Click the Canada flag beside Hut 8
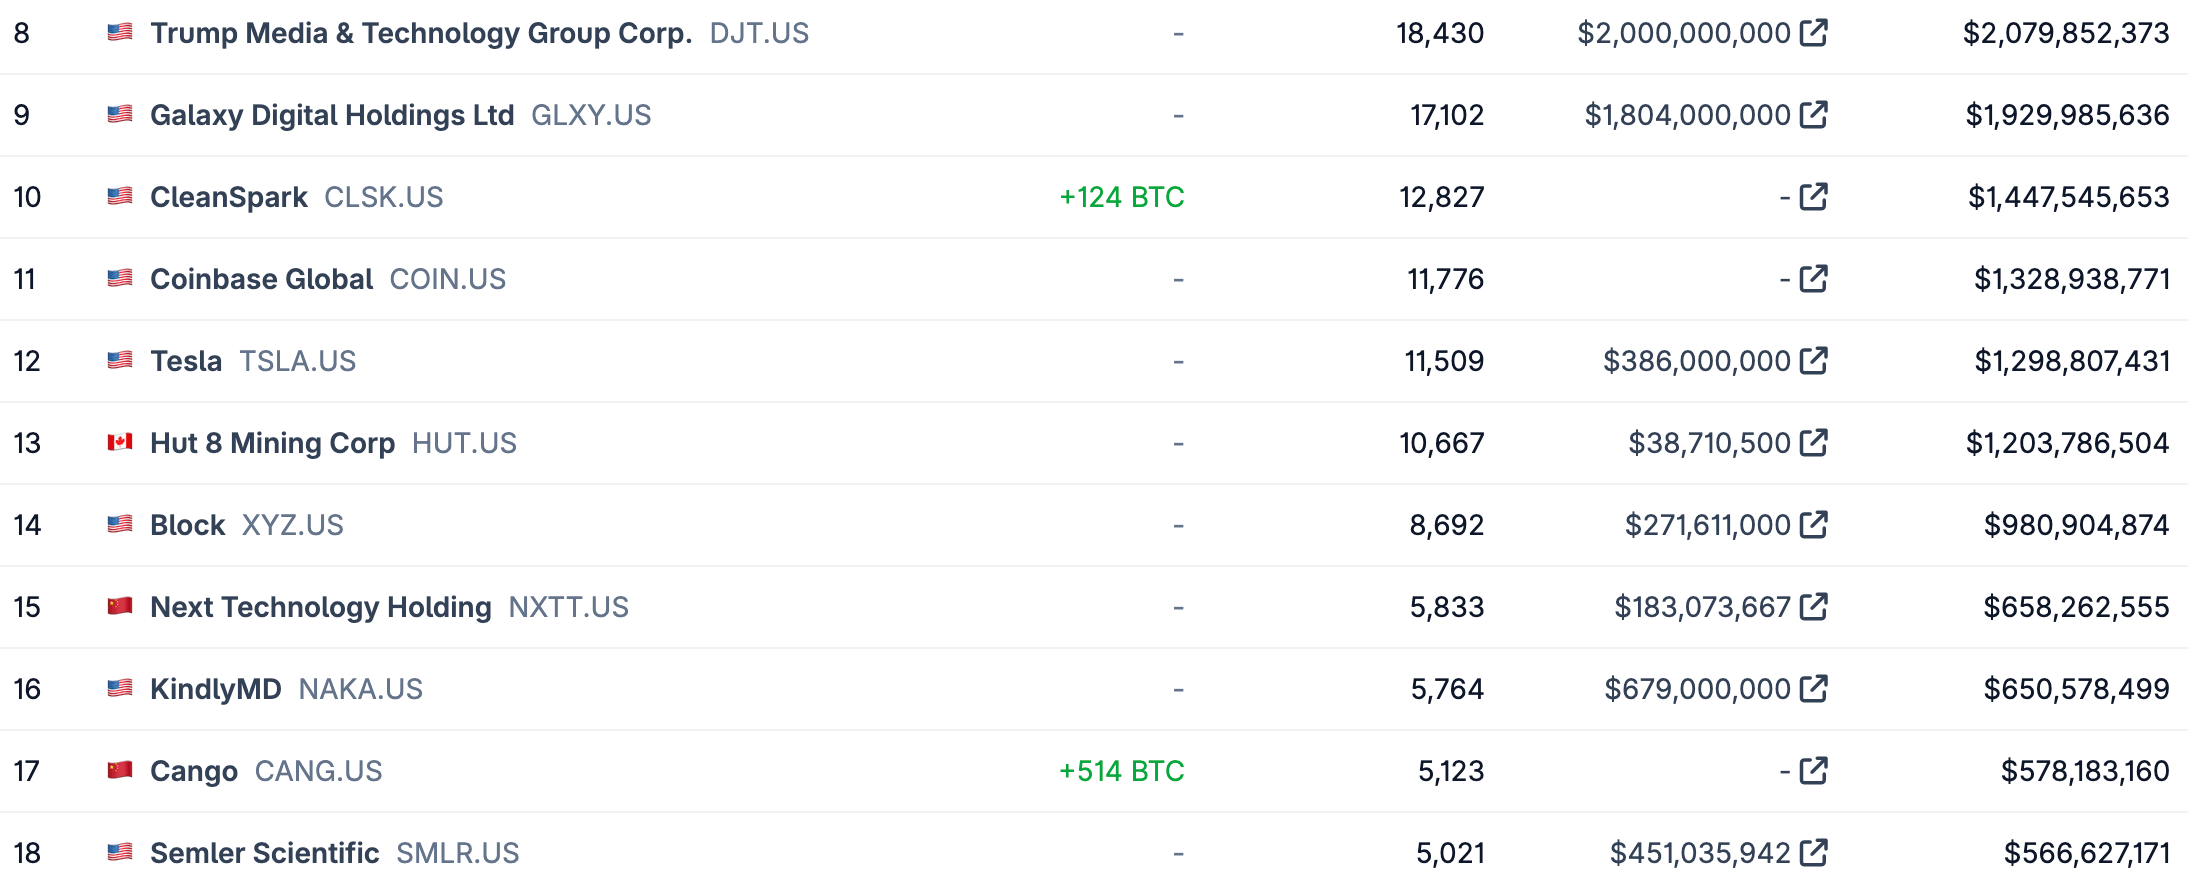The height and width of the screenshot is (888, 2188). click(120, 442)
